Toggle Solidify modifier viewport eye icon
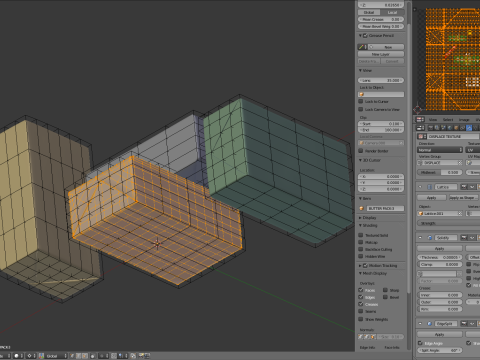Image resolution: width=480 pixels, height=360 pixels. click(x=472, y=238)
